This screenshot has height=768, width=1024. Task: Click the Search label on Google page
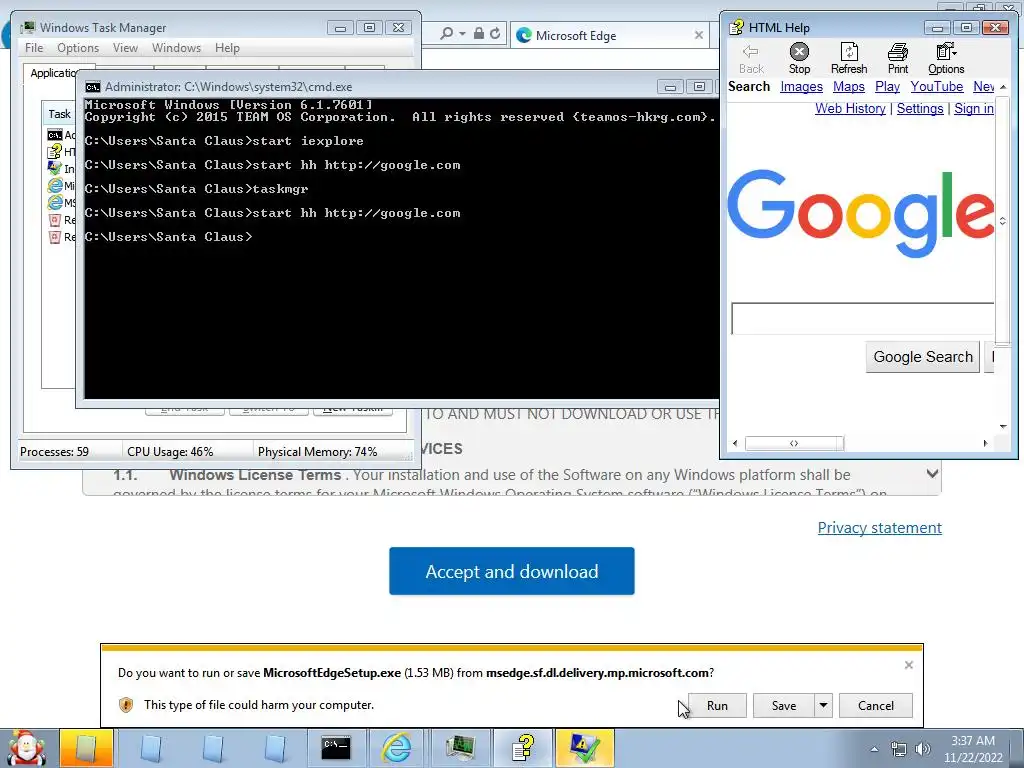[x=749, y=87]
